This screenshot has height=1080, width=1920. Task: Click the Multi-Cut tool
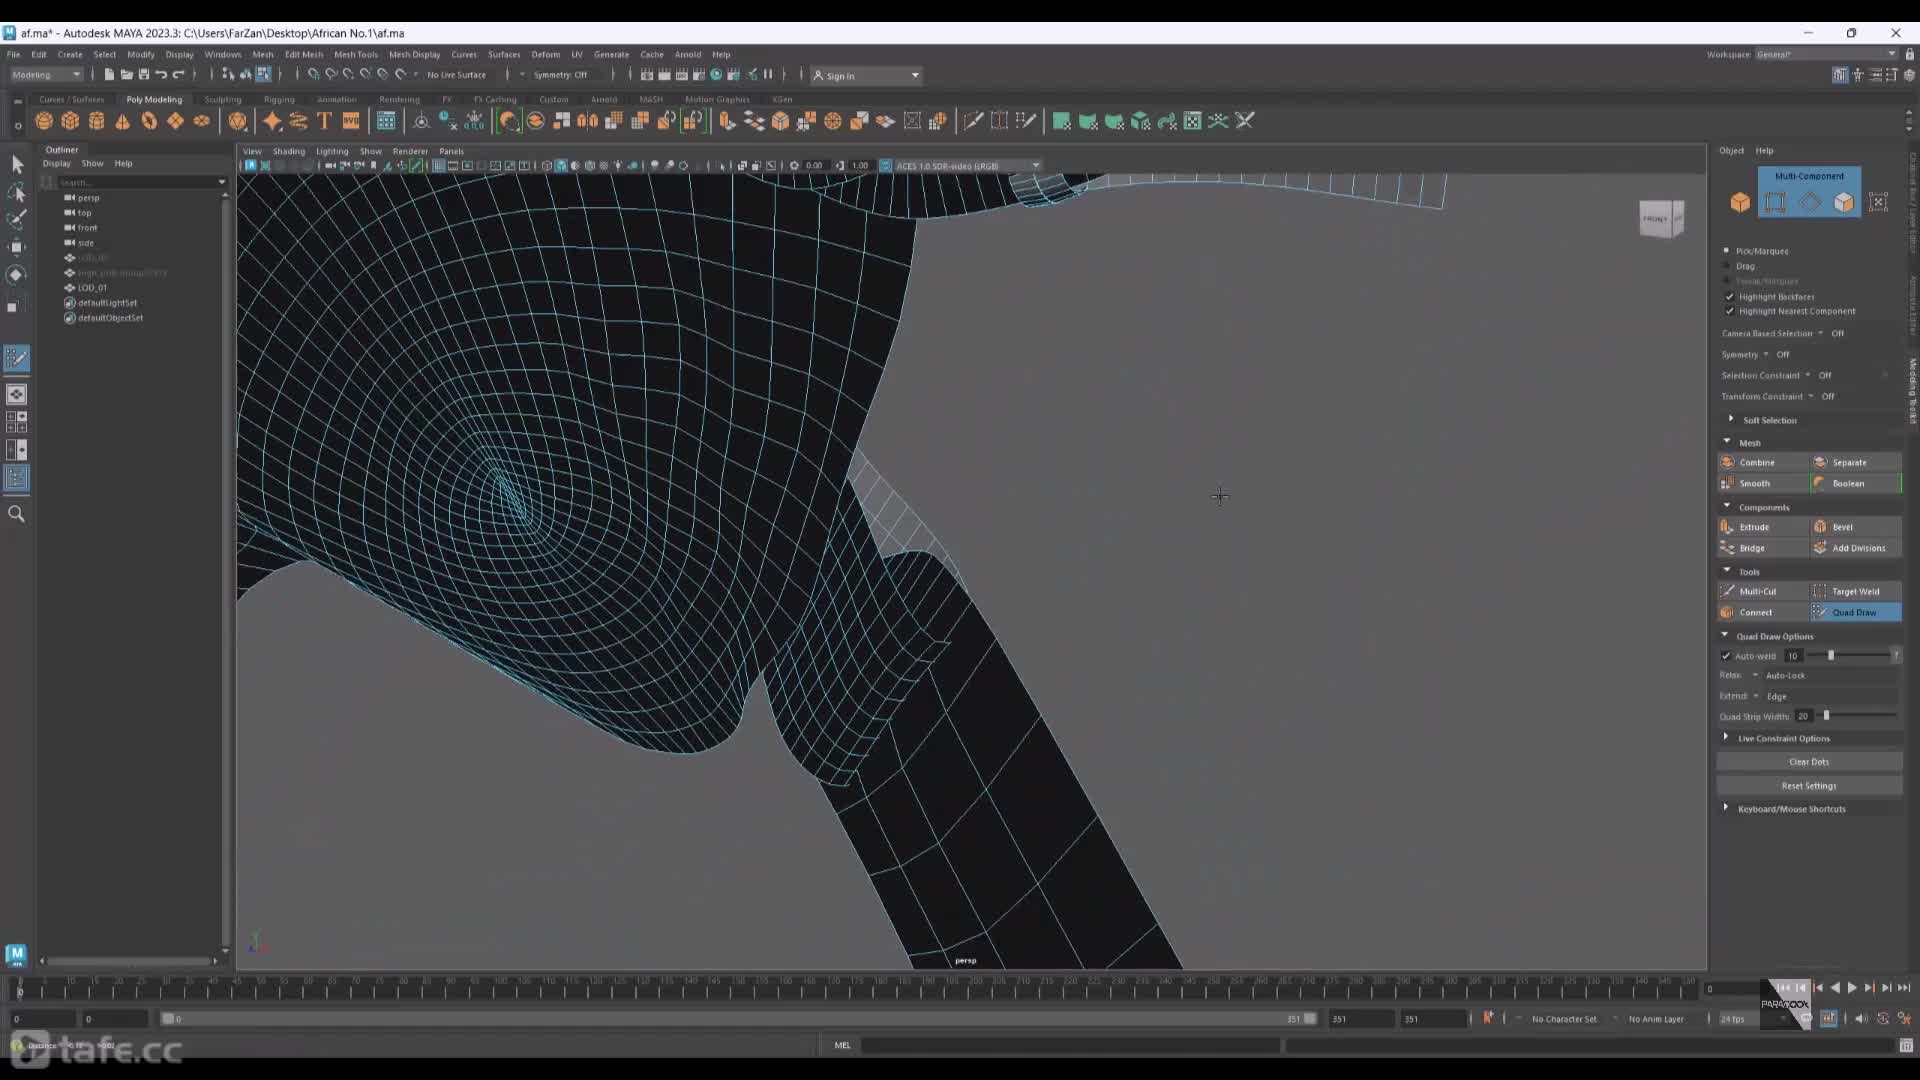(1763, 591)
